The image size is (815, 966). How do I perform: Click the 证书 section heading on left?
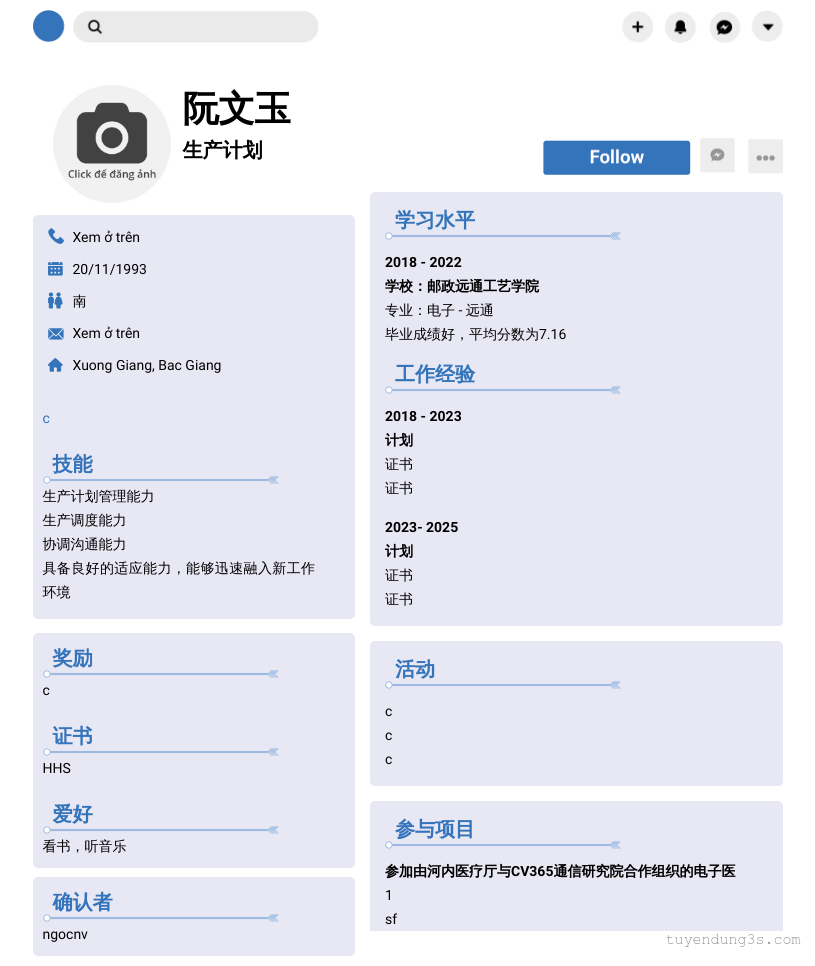(x=73, y=736)
